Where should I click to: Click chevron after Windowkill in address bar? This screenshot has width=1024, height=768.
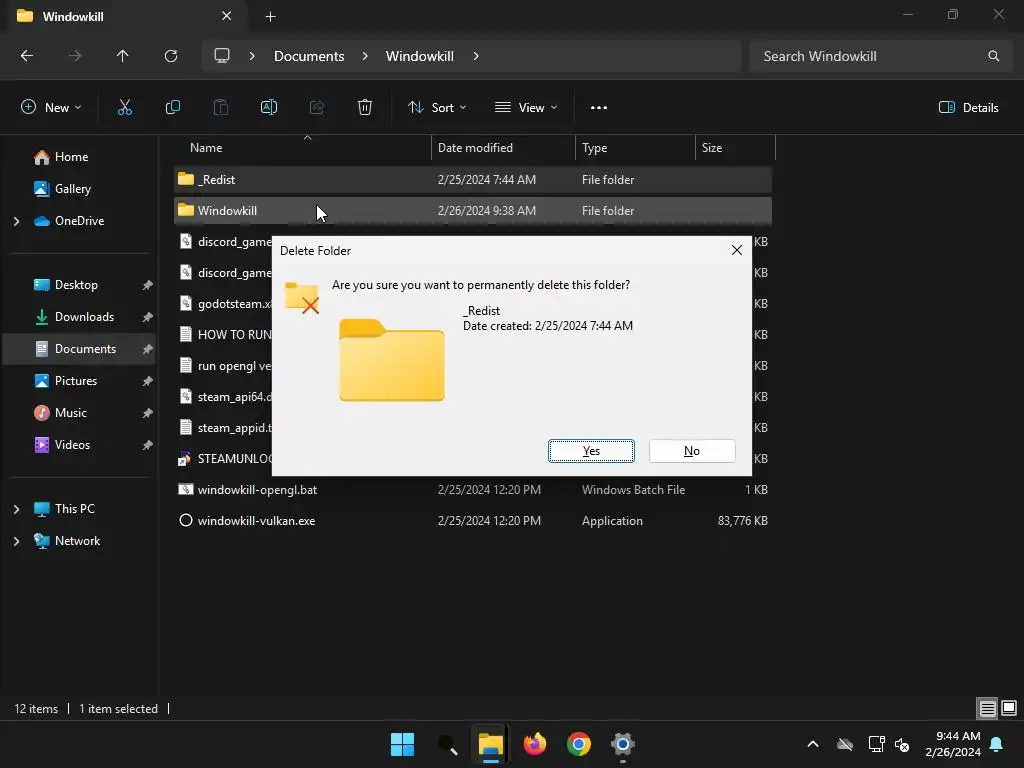476,56
